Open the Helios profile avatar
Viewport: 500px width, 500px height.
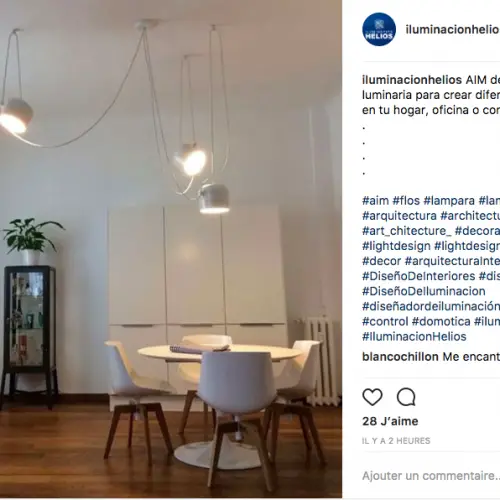click(379, 29)
